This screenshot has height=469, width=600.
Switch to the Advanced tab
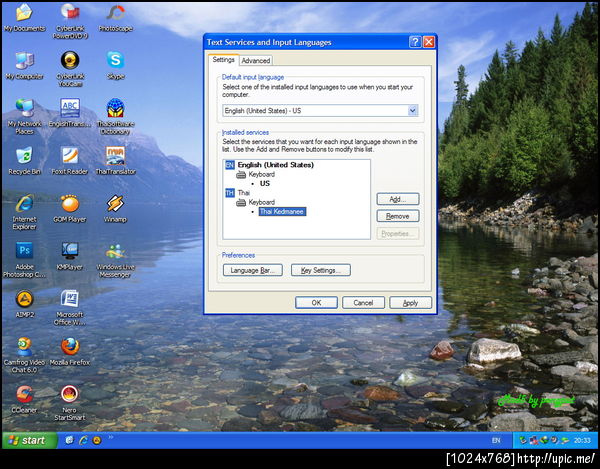click(256, 60)
